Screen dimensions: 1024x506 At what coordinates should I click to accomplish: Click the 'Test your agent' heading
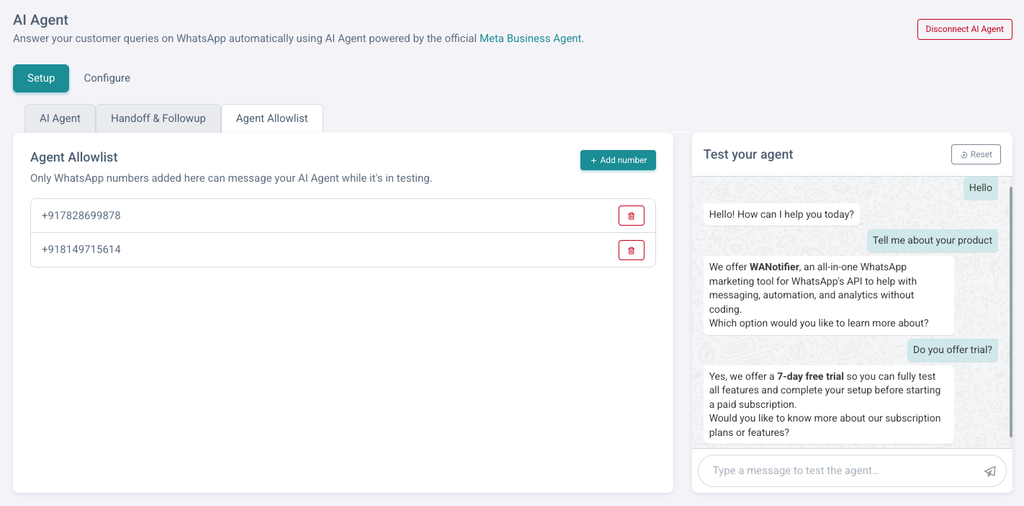(748, 155)
